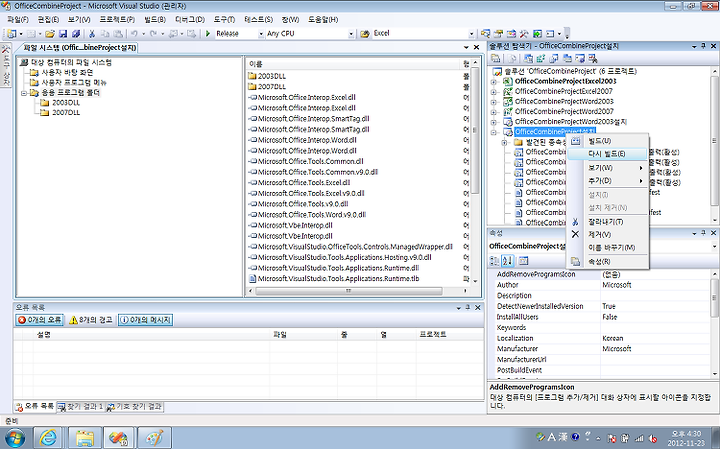The width and height of the screenshot is (720, 449).
Task: Open the Registry Editor icon
Action: (x=541, y=58)
